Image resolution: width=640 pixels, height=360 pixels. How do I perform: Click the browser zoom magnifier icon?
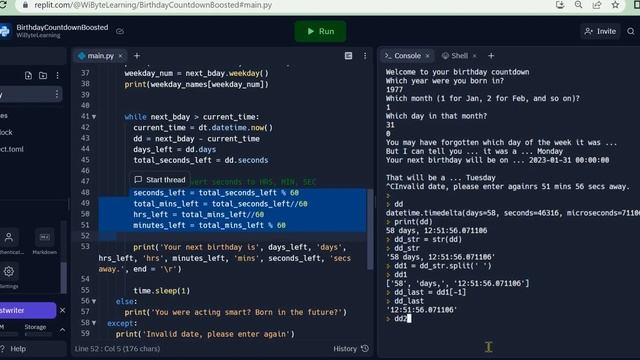[578, 5]
